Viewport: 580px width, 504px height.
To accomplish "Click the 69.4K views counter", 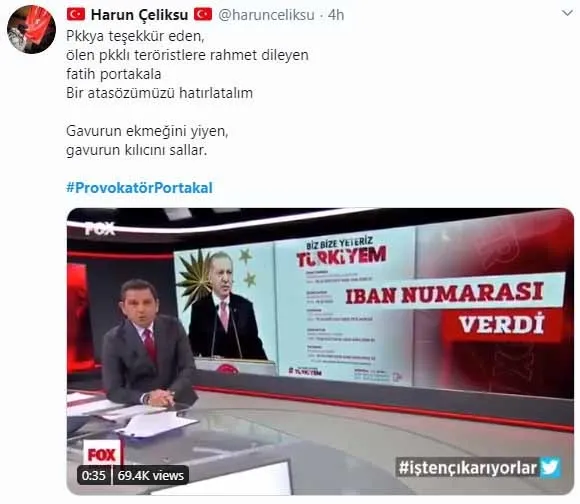I will pyautogui.click(x=151, y=475).
